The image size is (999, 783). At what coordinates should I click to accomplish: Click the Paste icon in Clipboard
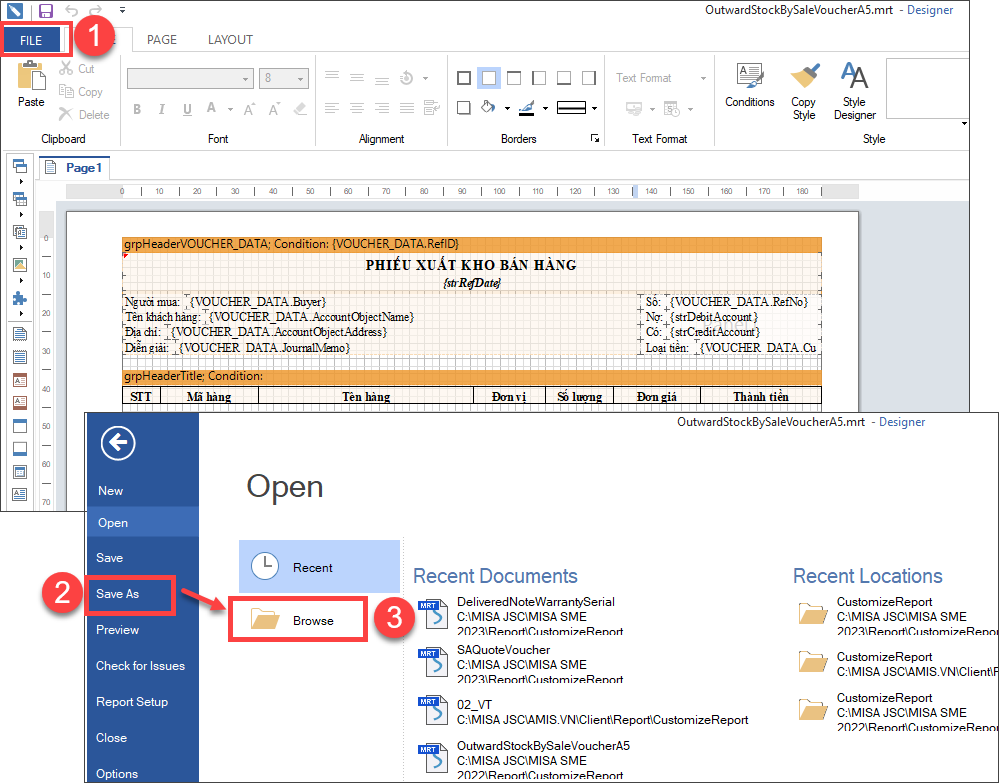31,84
